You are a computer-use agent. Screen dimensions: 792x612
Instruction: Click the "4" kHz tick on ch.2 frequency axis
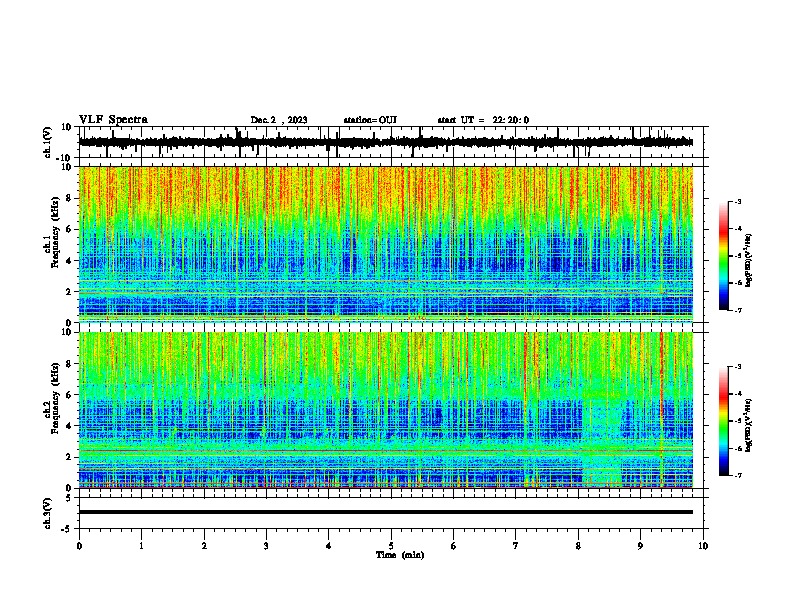point(69,426)
